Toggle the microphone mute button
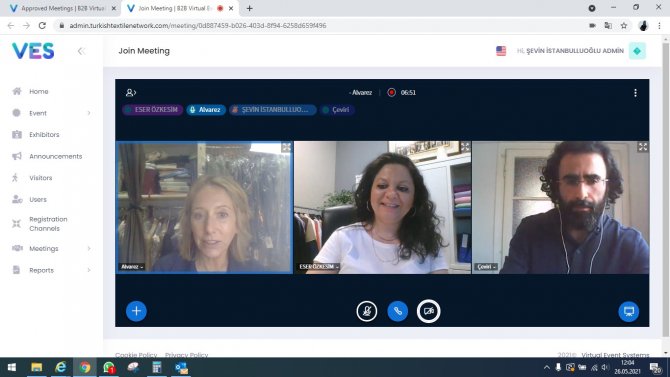The image size is (670, 377). 367,311
